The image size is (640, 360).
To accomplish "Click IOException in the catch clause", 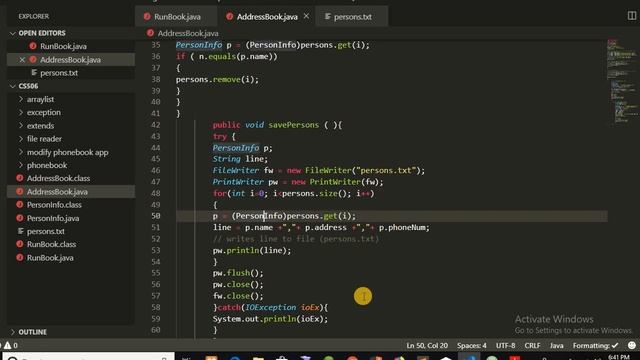I will 271,307.
